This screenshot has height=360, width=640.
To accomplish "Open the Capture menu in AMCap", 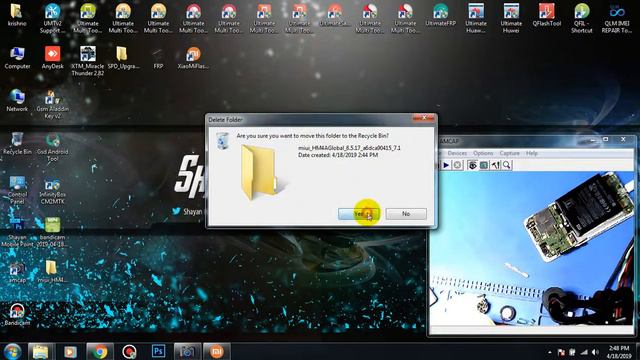I will point(509,153).
